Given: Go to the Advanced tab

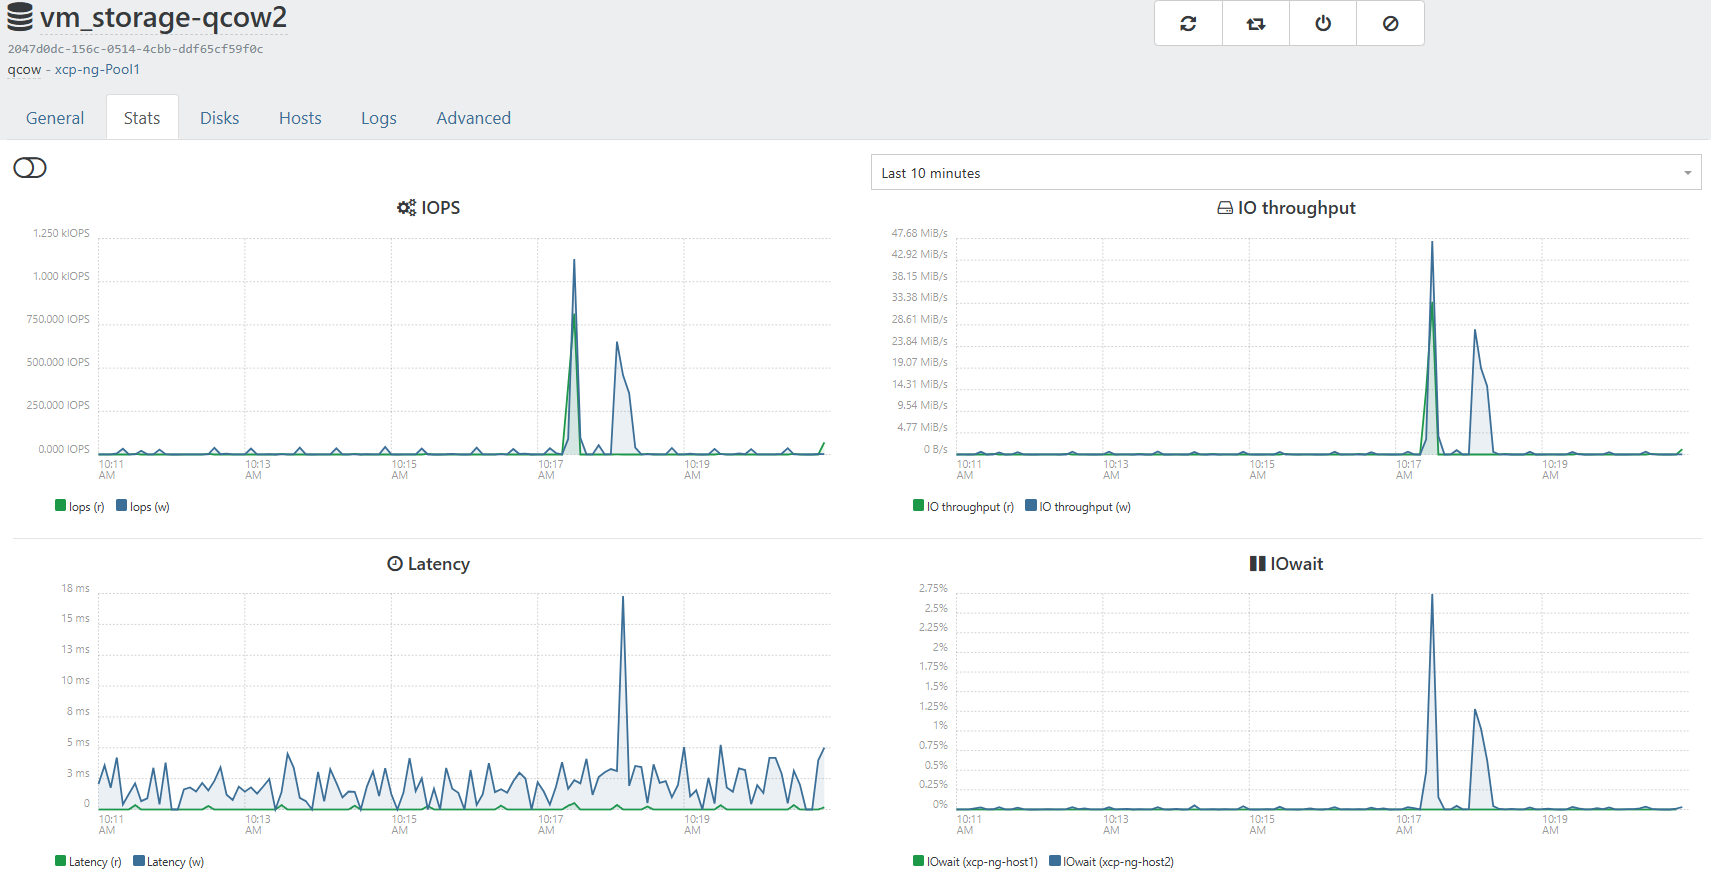Looking at the screenshot, I should [x=473, y=118].
